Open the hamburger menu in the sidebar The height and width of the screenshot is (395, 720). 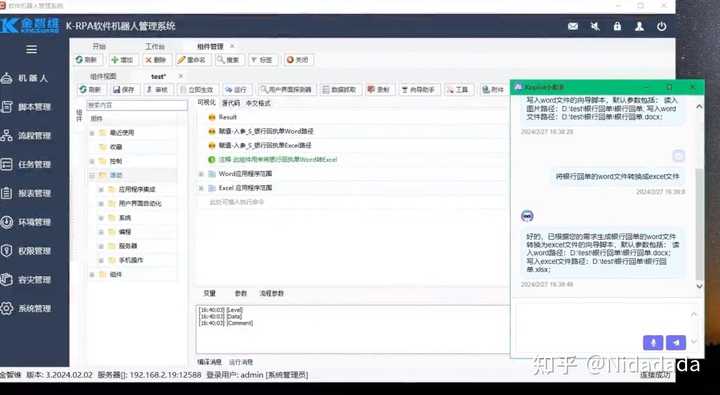click(31, 49)
